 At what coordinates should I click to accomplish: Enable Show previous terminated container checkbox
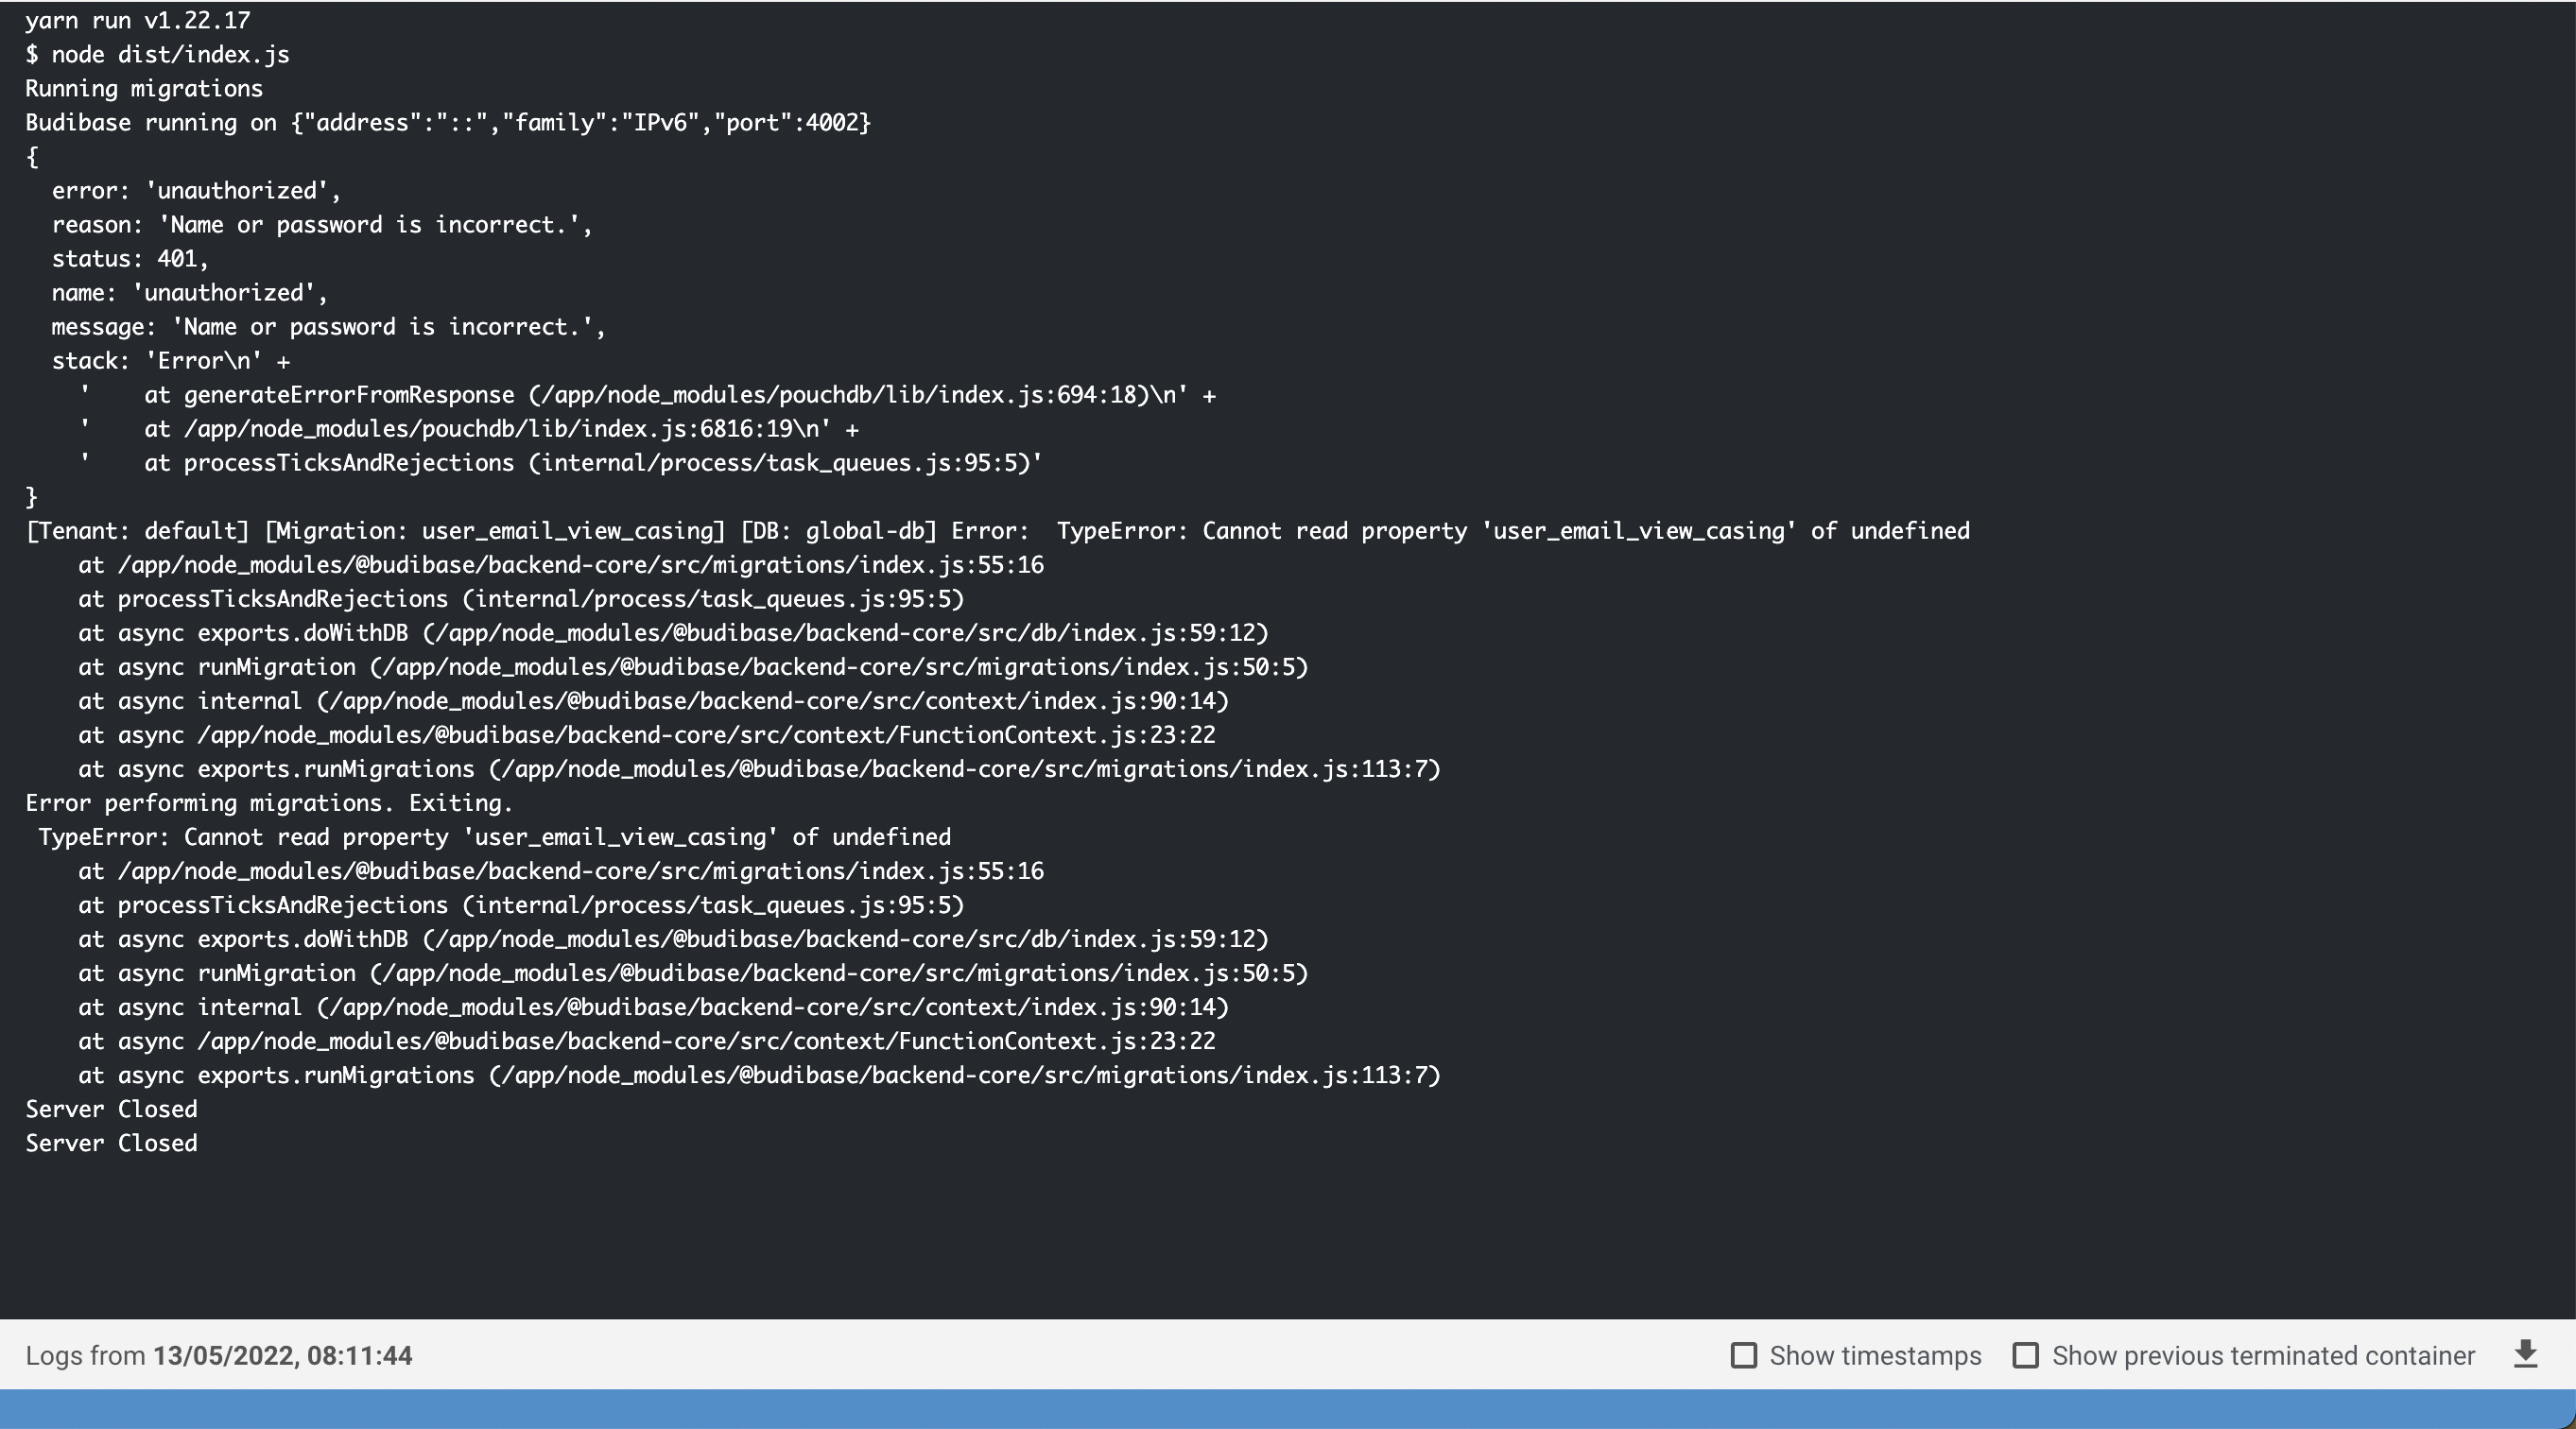[2026, 1355]
